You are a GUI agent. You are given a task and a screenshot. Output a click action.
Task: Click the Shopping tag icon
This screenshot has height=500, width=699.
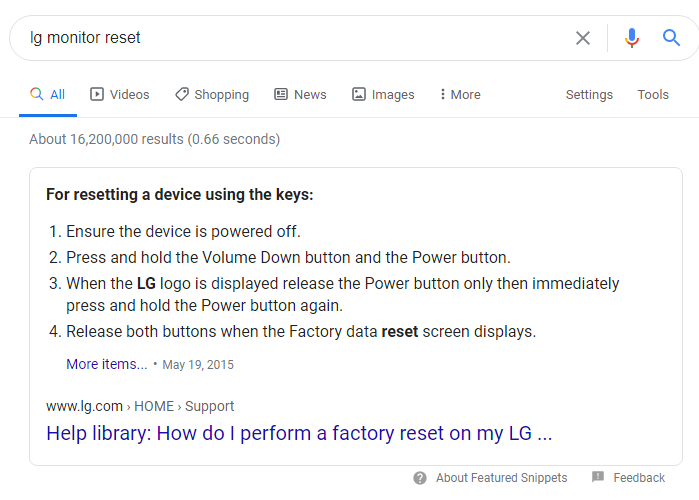coord(181,94)
